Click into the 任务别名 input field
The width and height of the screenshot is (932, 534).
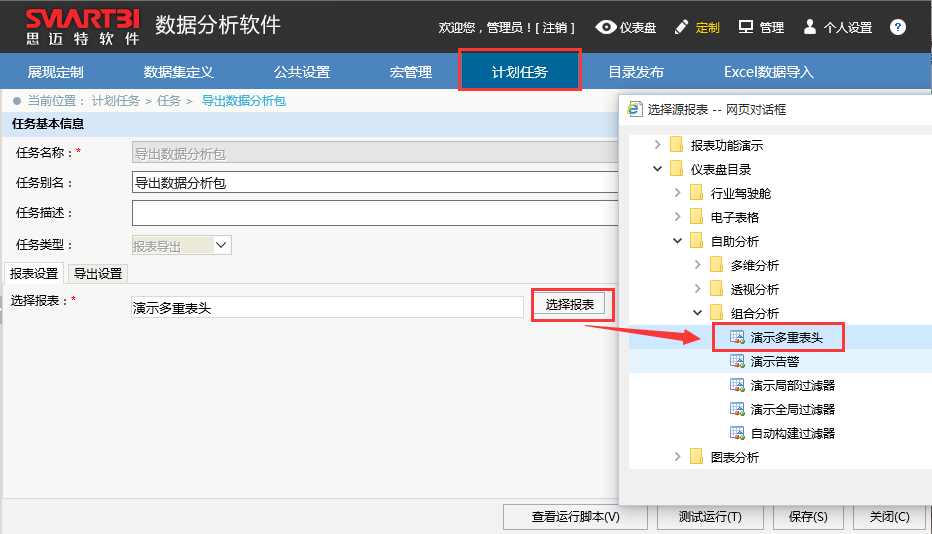click(375, 182)
